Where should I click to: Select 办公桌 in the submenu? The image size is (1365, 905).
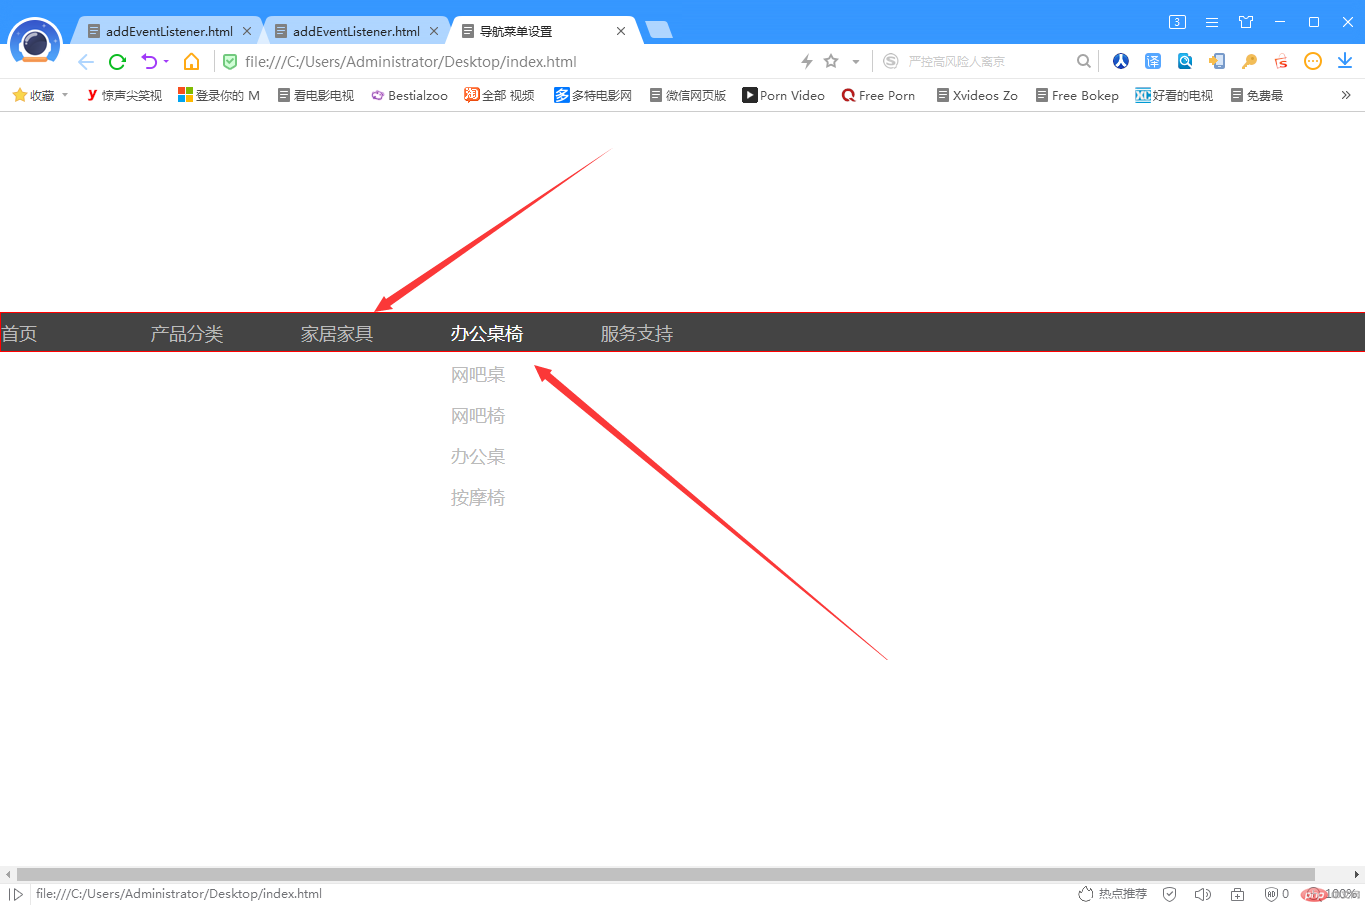click(478, 457)
